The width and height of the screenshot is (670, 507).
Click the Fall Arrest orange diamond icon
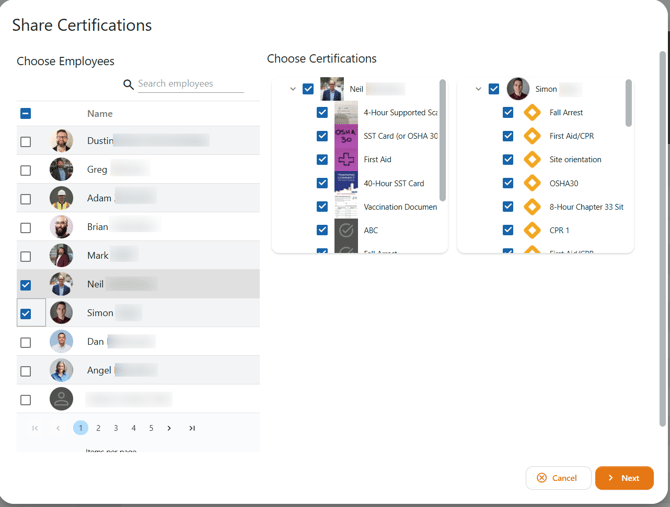coord(532,112)
